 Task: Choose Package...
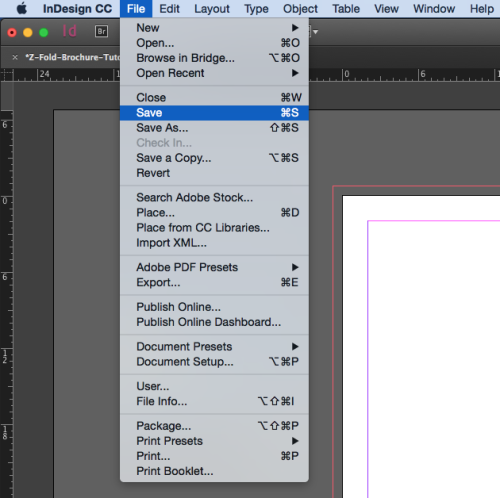click(214, 426)
